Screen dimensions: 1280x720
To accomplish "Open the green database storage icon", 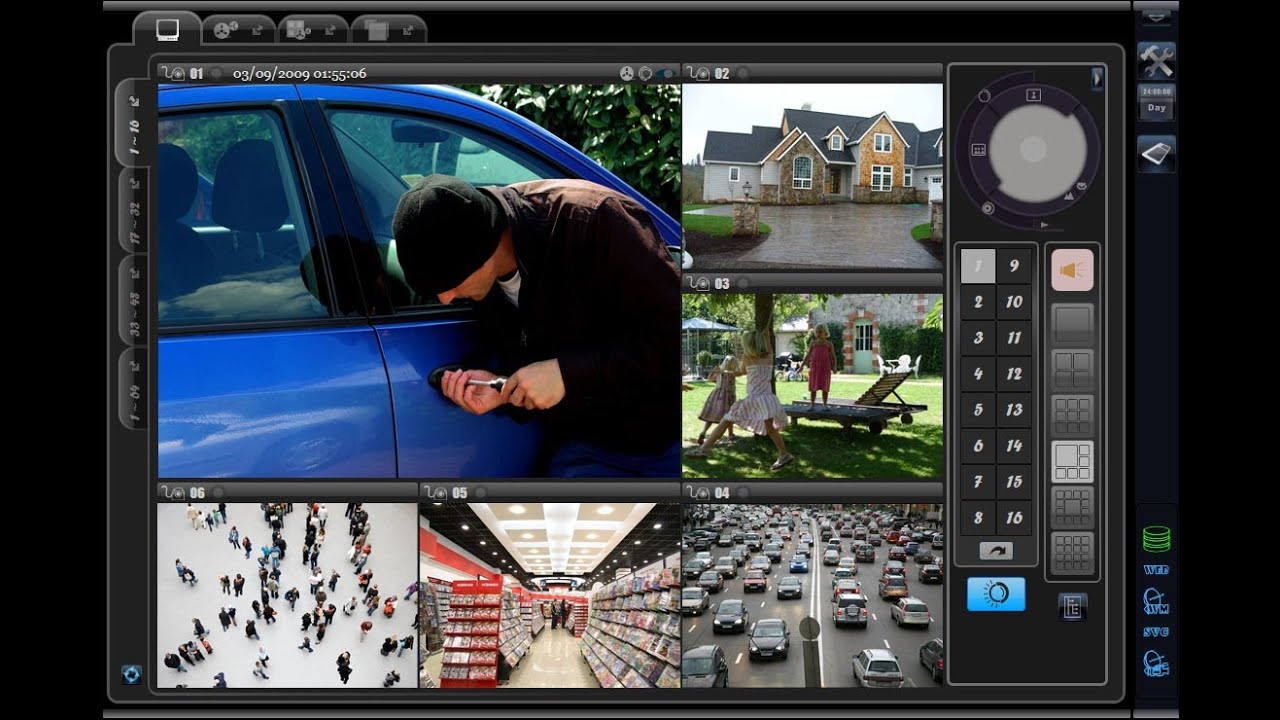I will click(x=1156, y=539).
